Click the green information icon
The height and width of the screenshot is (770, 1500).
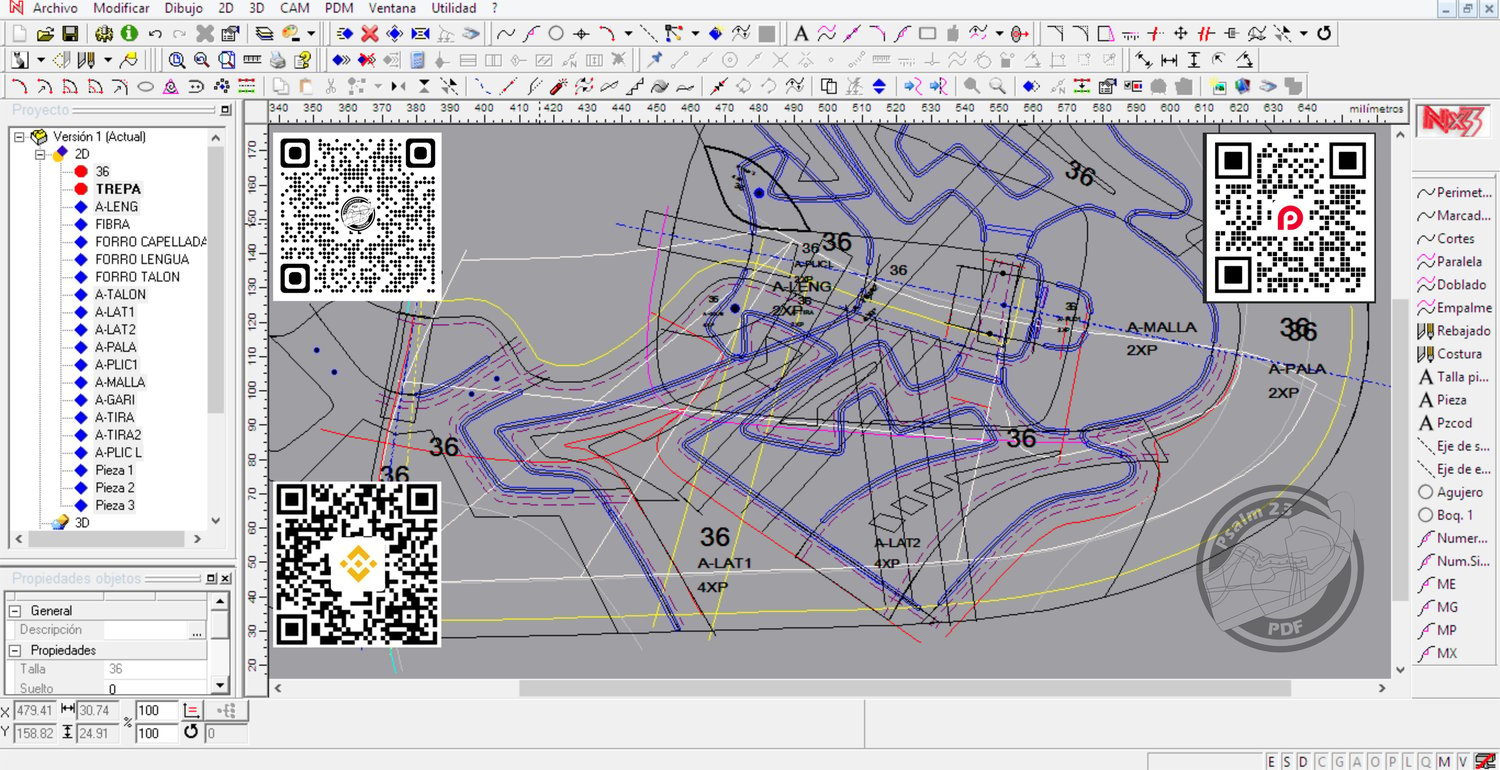tap(129, 33)
